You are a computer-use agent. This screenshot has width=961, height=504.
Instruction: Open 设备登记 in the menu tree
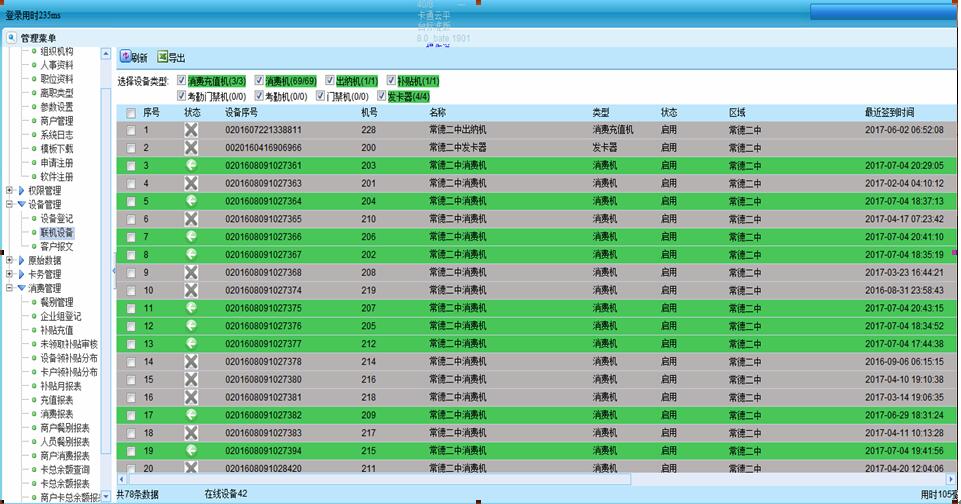tap(56, 218)
